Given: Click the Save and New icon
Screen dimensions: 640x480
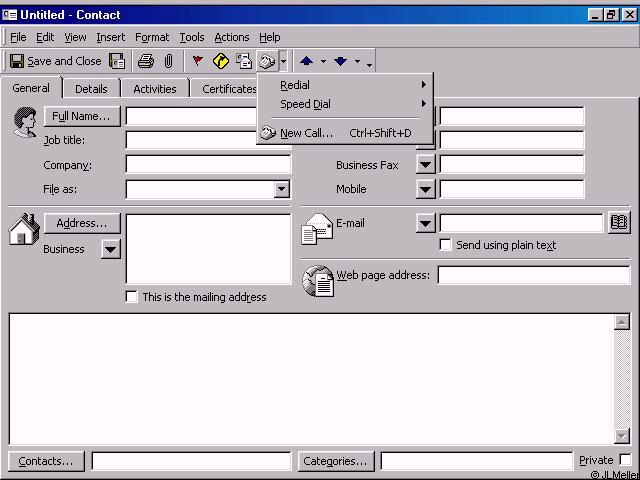Looking at the screenshot, I should pos(117,61).
